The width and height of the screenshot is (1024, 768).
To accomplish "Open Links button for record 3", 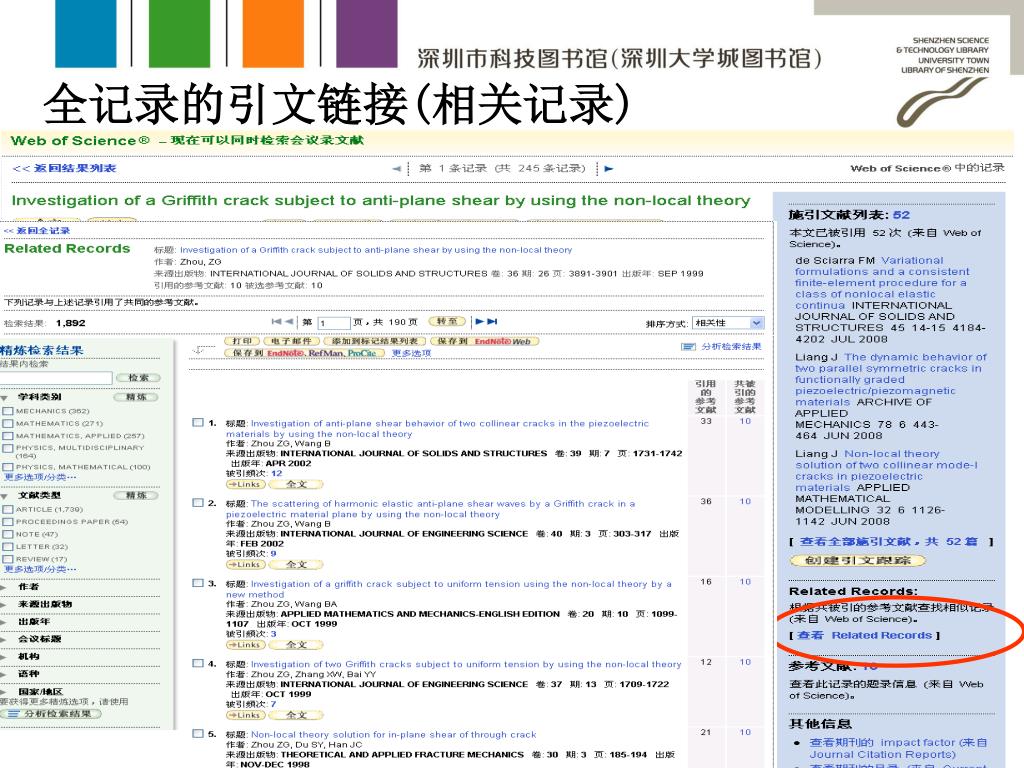I will click(x=246, y=645).
